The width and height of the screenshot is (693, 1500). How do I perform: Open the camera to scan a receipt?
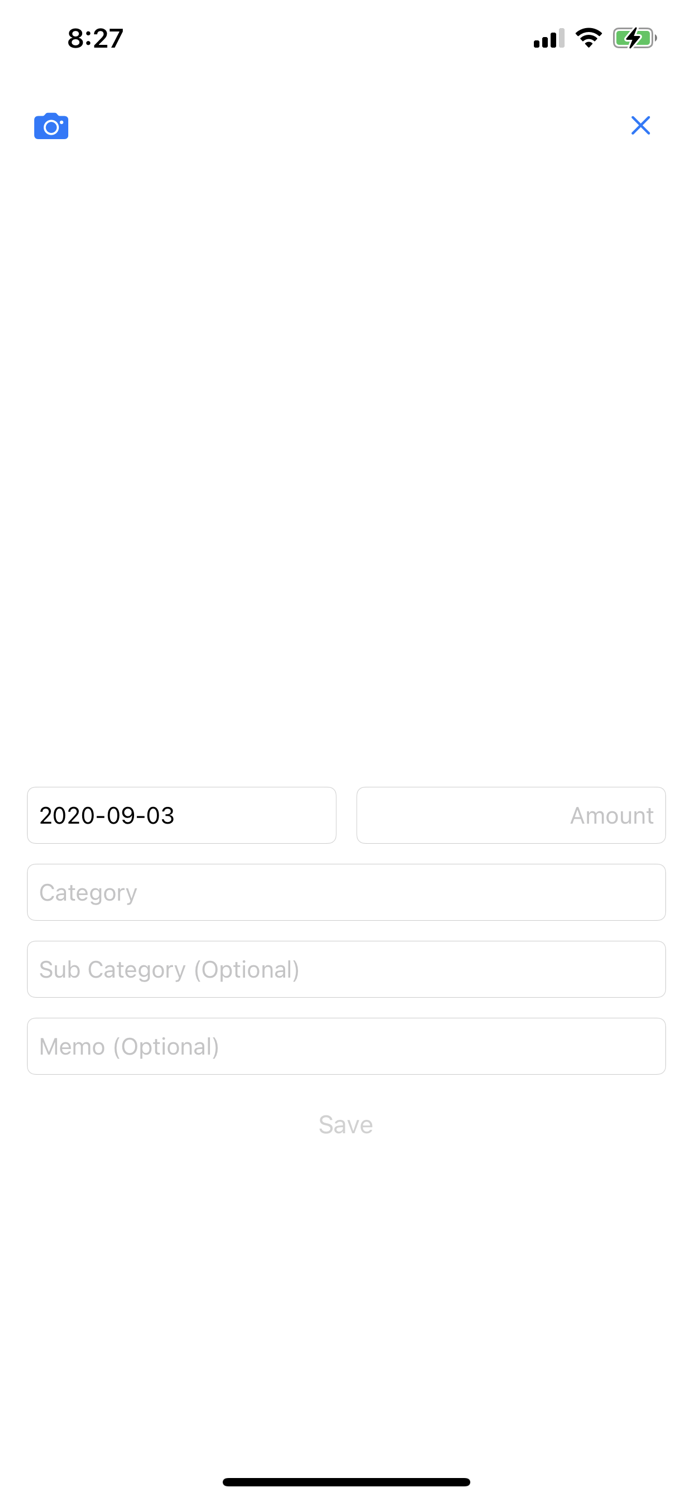point(51,126)
